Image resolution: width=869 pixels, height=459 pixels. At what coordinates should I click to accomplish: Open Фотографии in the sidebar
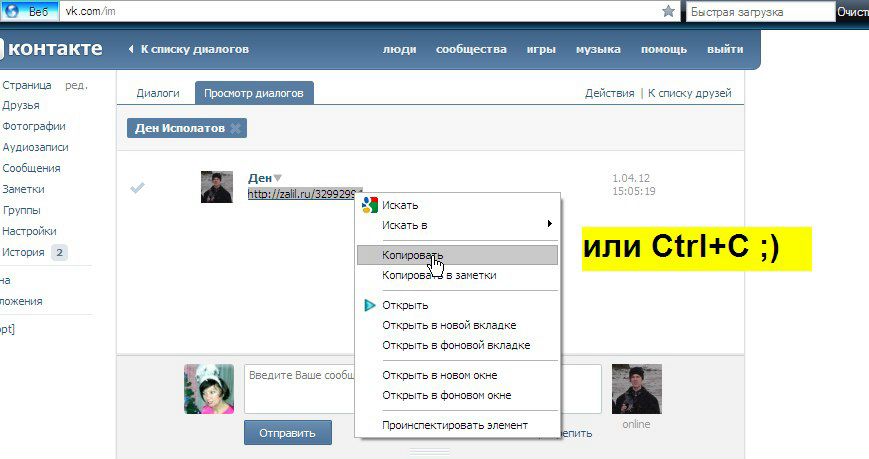click(34, 126)
